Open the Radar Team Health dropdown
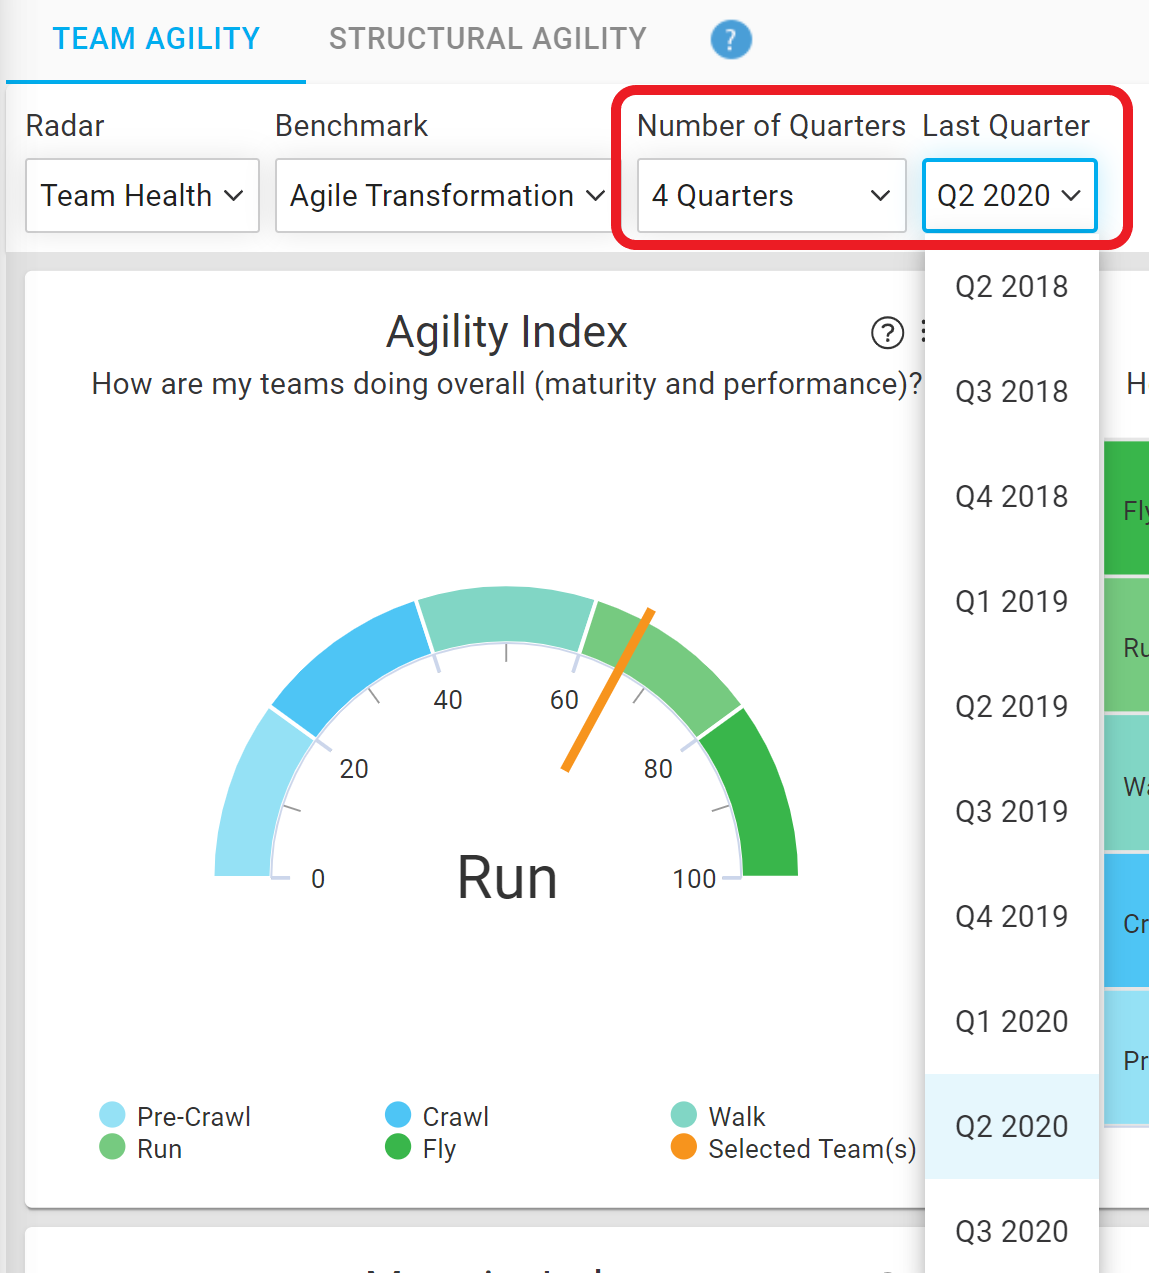 point(142,195)
